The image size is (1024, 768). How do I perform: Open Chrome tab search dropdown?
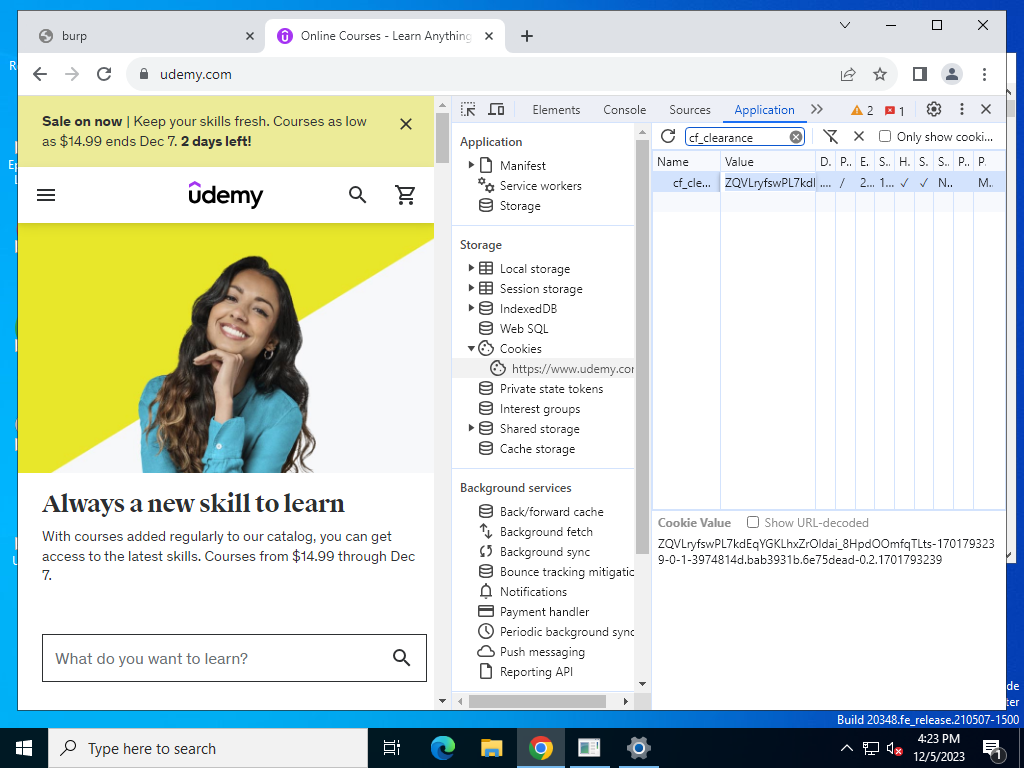pyautogui.click(x=844, y=25)
